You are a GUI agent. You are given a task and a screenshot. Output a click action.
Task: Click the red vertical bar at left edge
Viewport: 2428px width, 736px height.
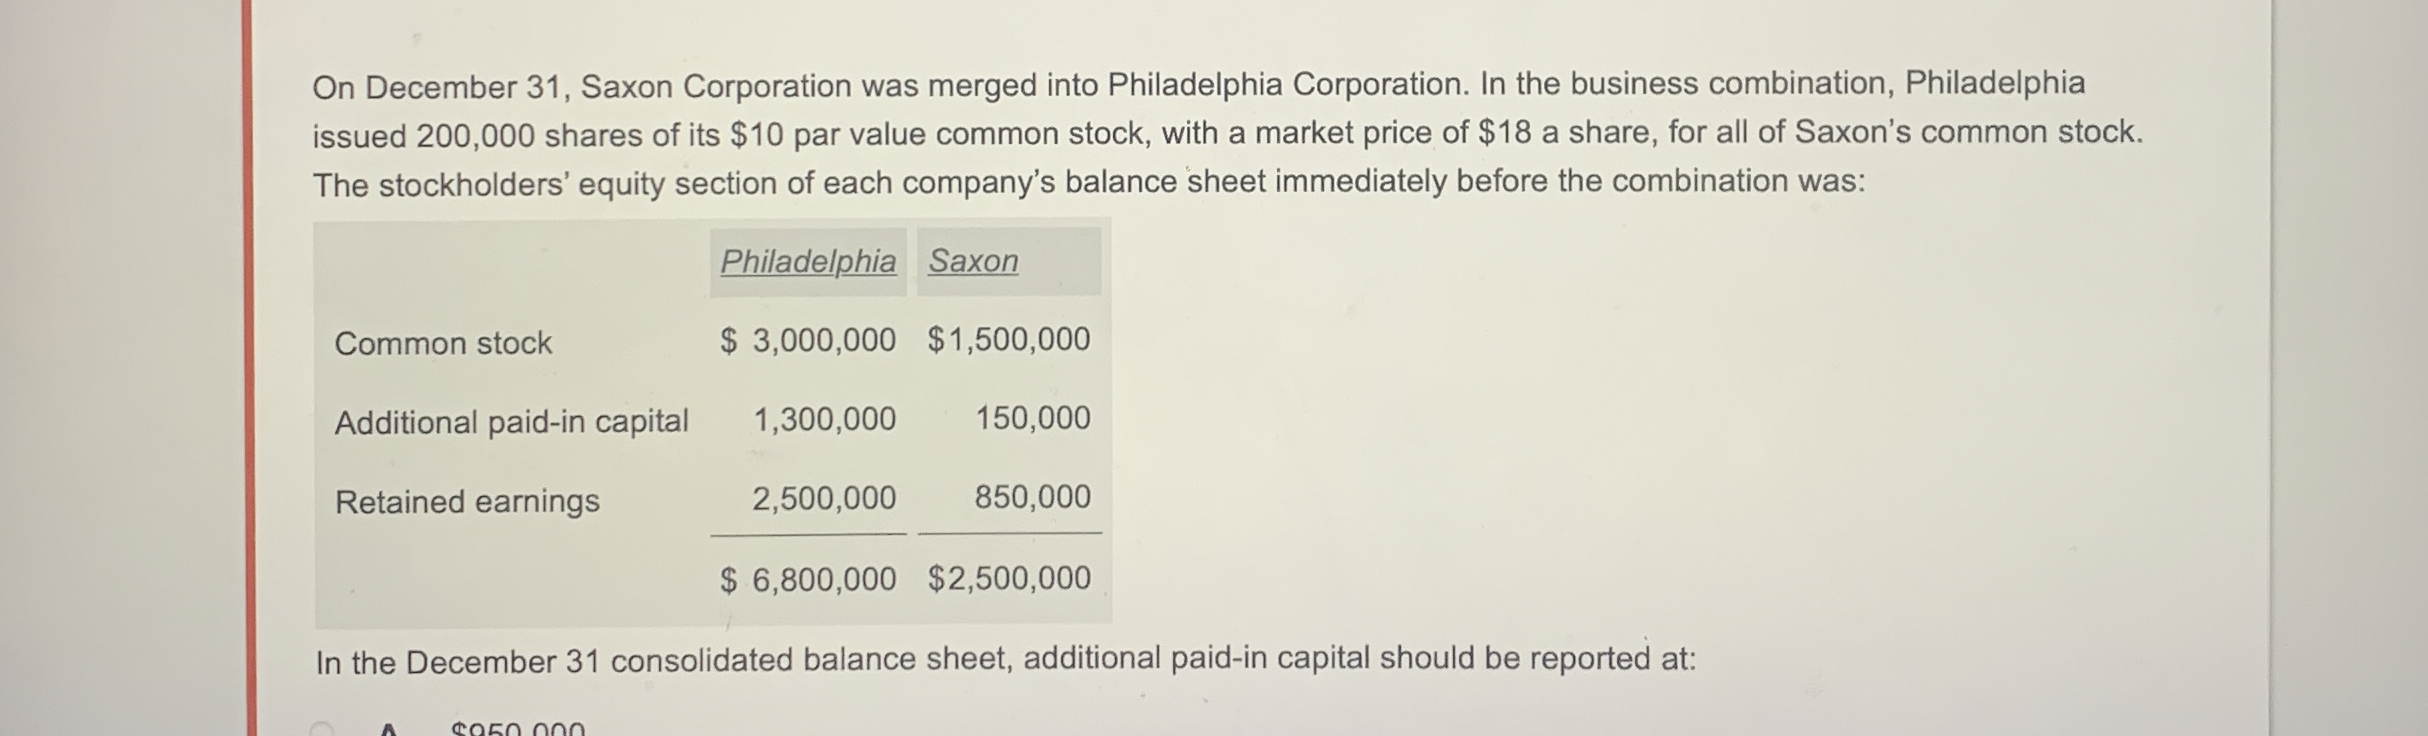[x=249, y=368]
